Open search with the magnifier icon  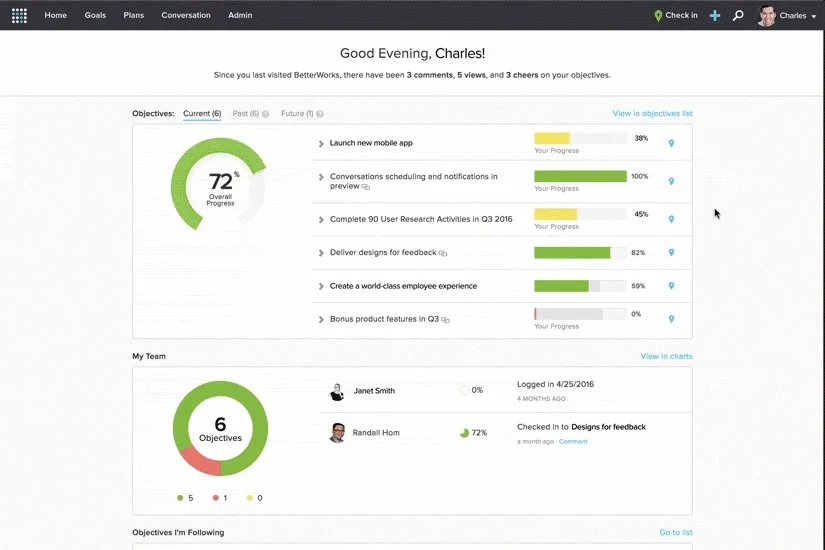click(738, 16)
